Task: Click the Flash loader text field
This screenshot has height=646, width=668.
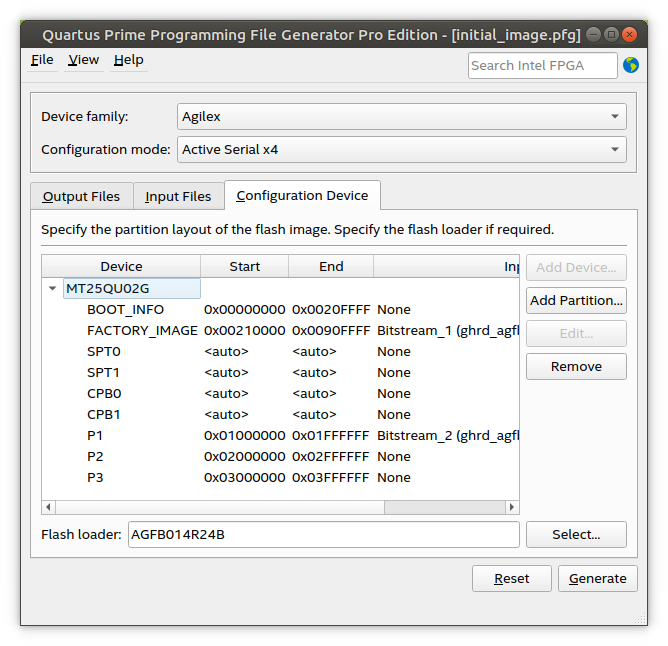Action: pos(322,535)
